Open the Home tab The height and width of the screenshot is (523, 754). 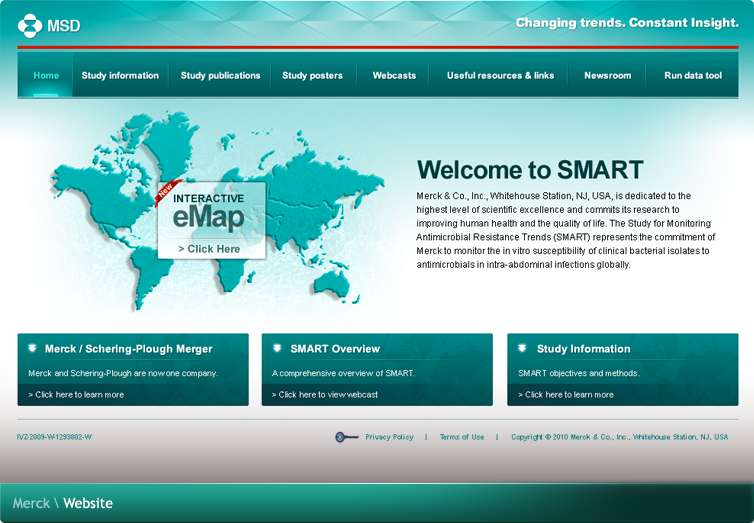click(x=46, y=75)
